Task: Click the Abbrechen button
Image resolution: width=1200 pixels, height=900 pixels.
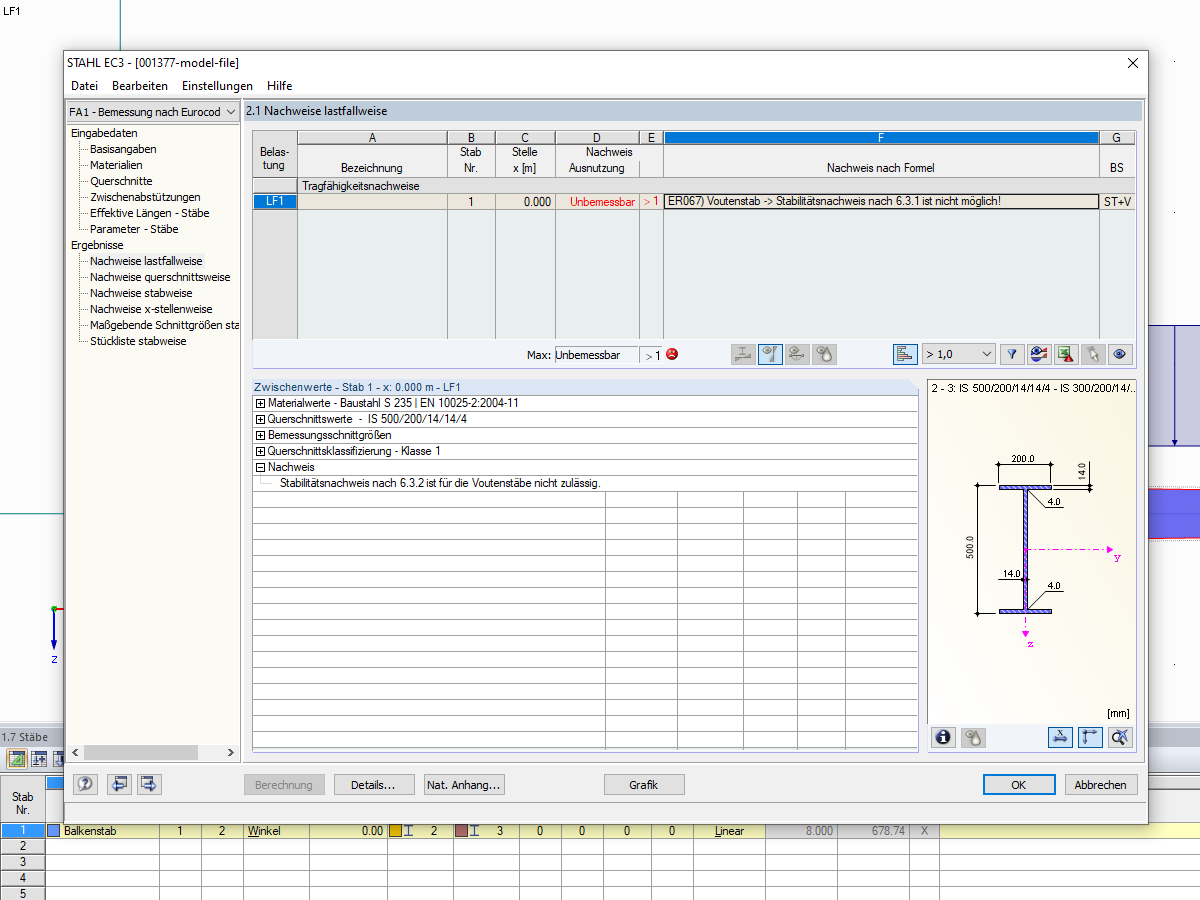Action: [1101, 785]
